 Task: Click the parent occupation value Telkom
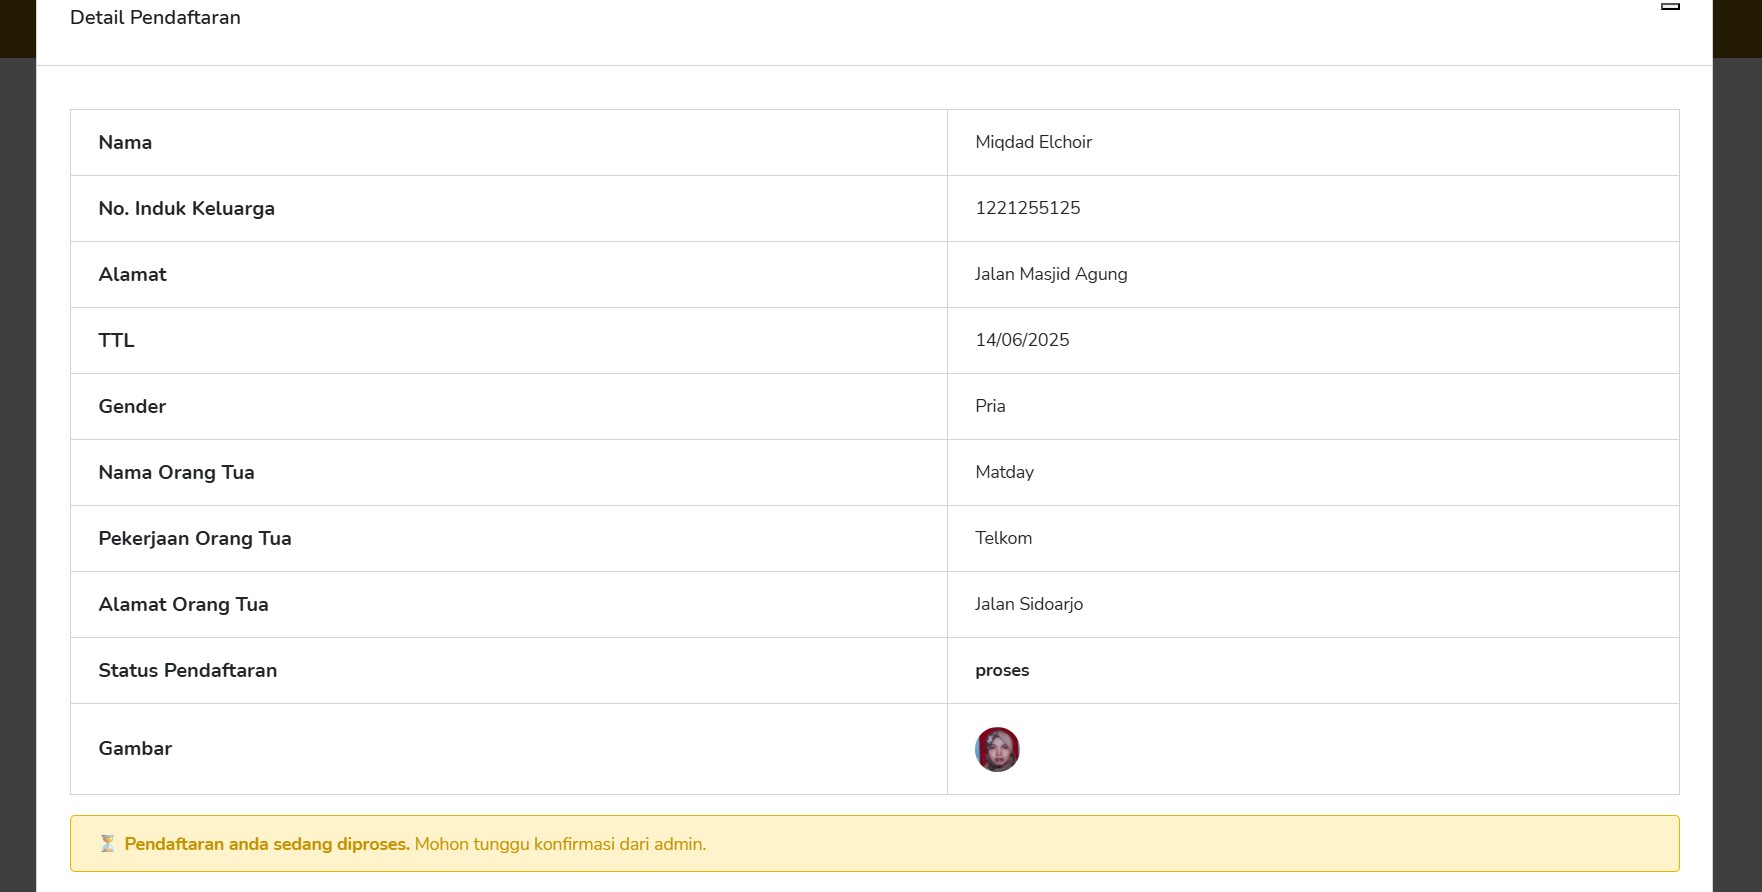[1003, 538]
